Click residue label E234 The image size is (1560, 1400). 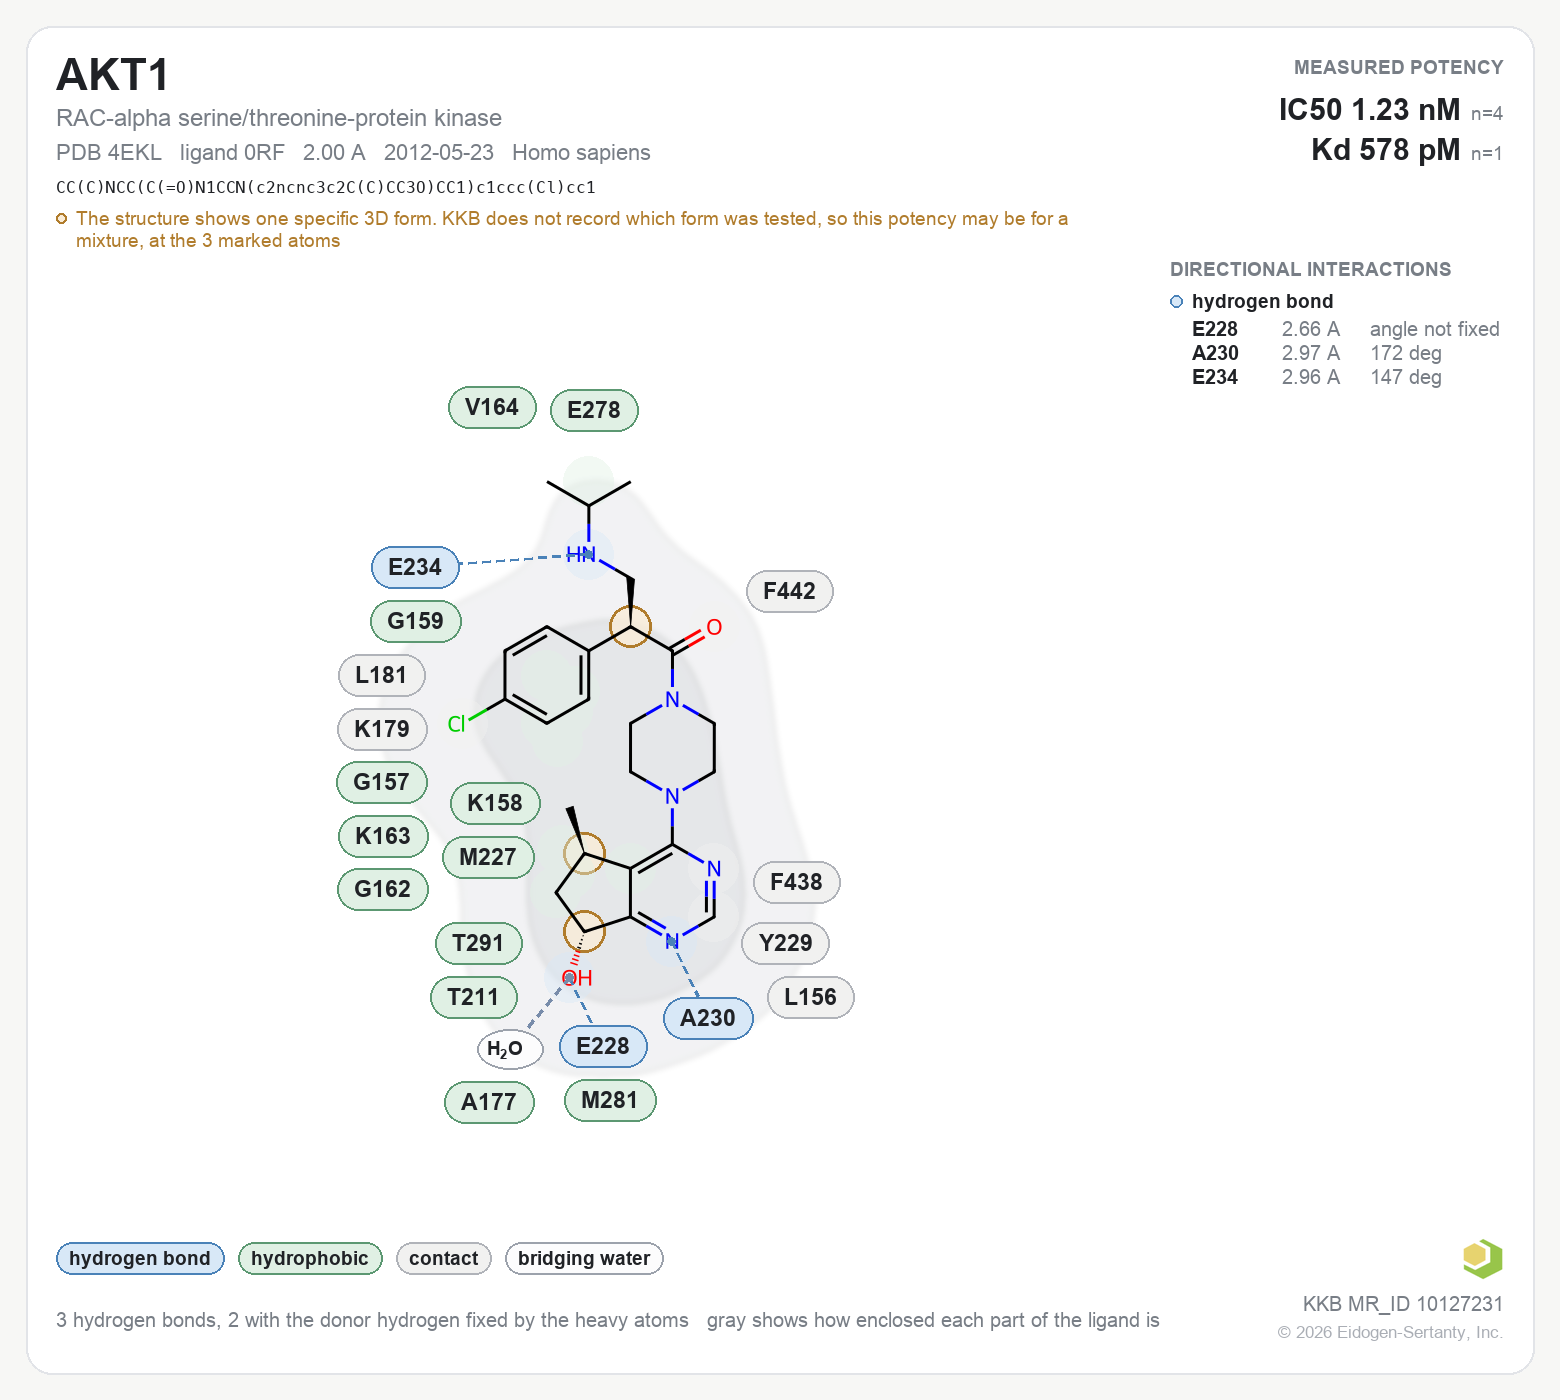pos(415,567)
